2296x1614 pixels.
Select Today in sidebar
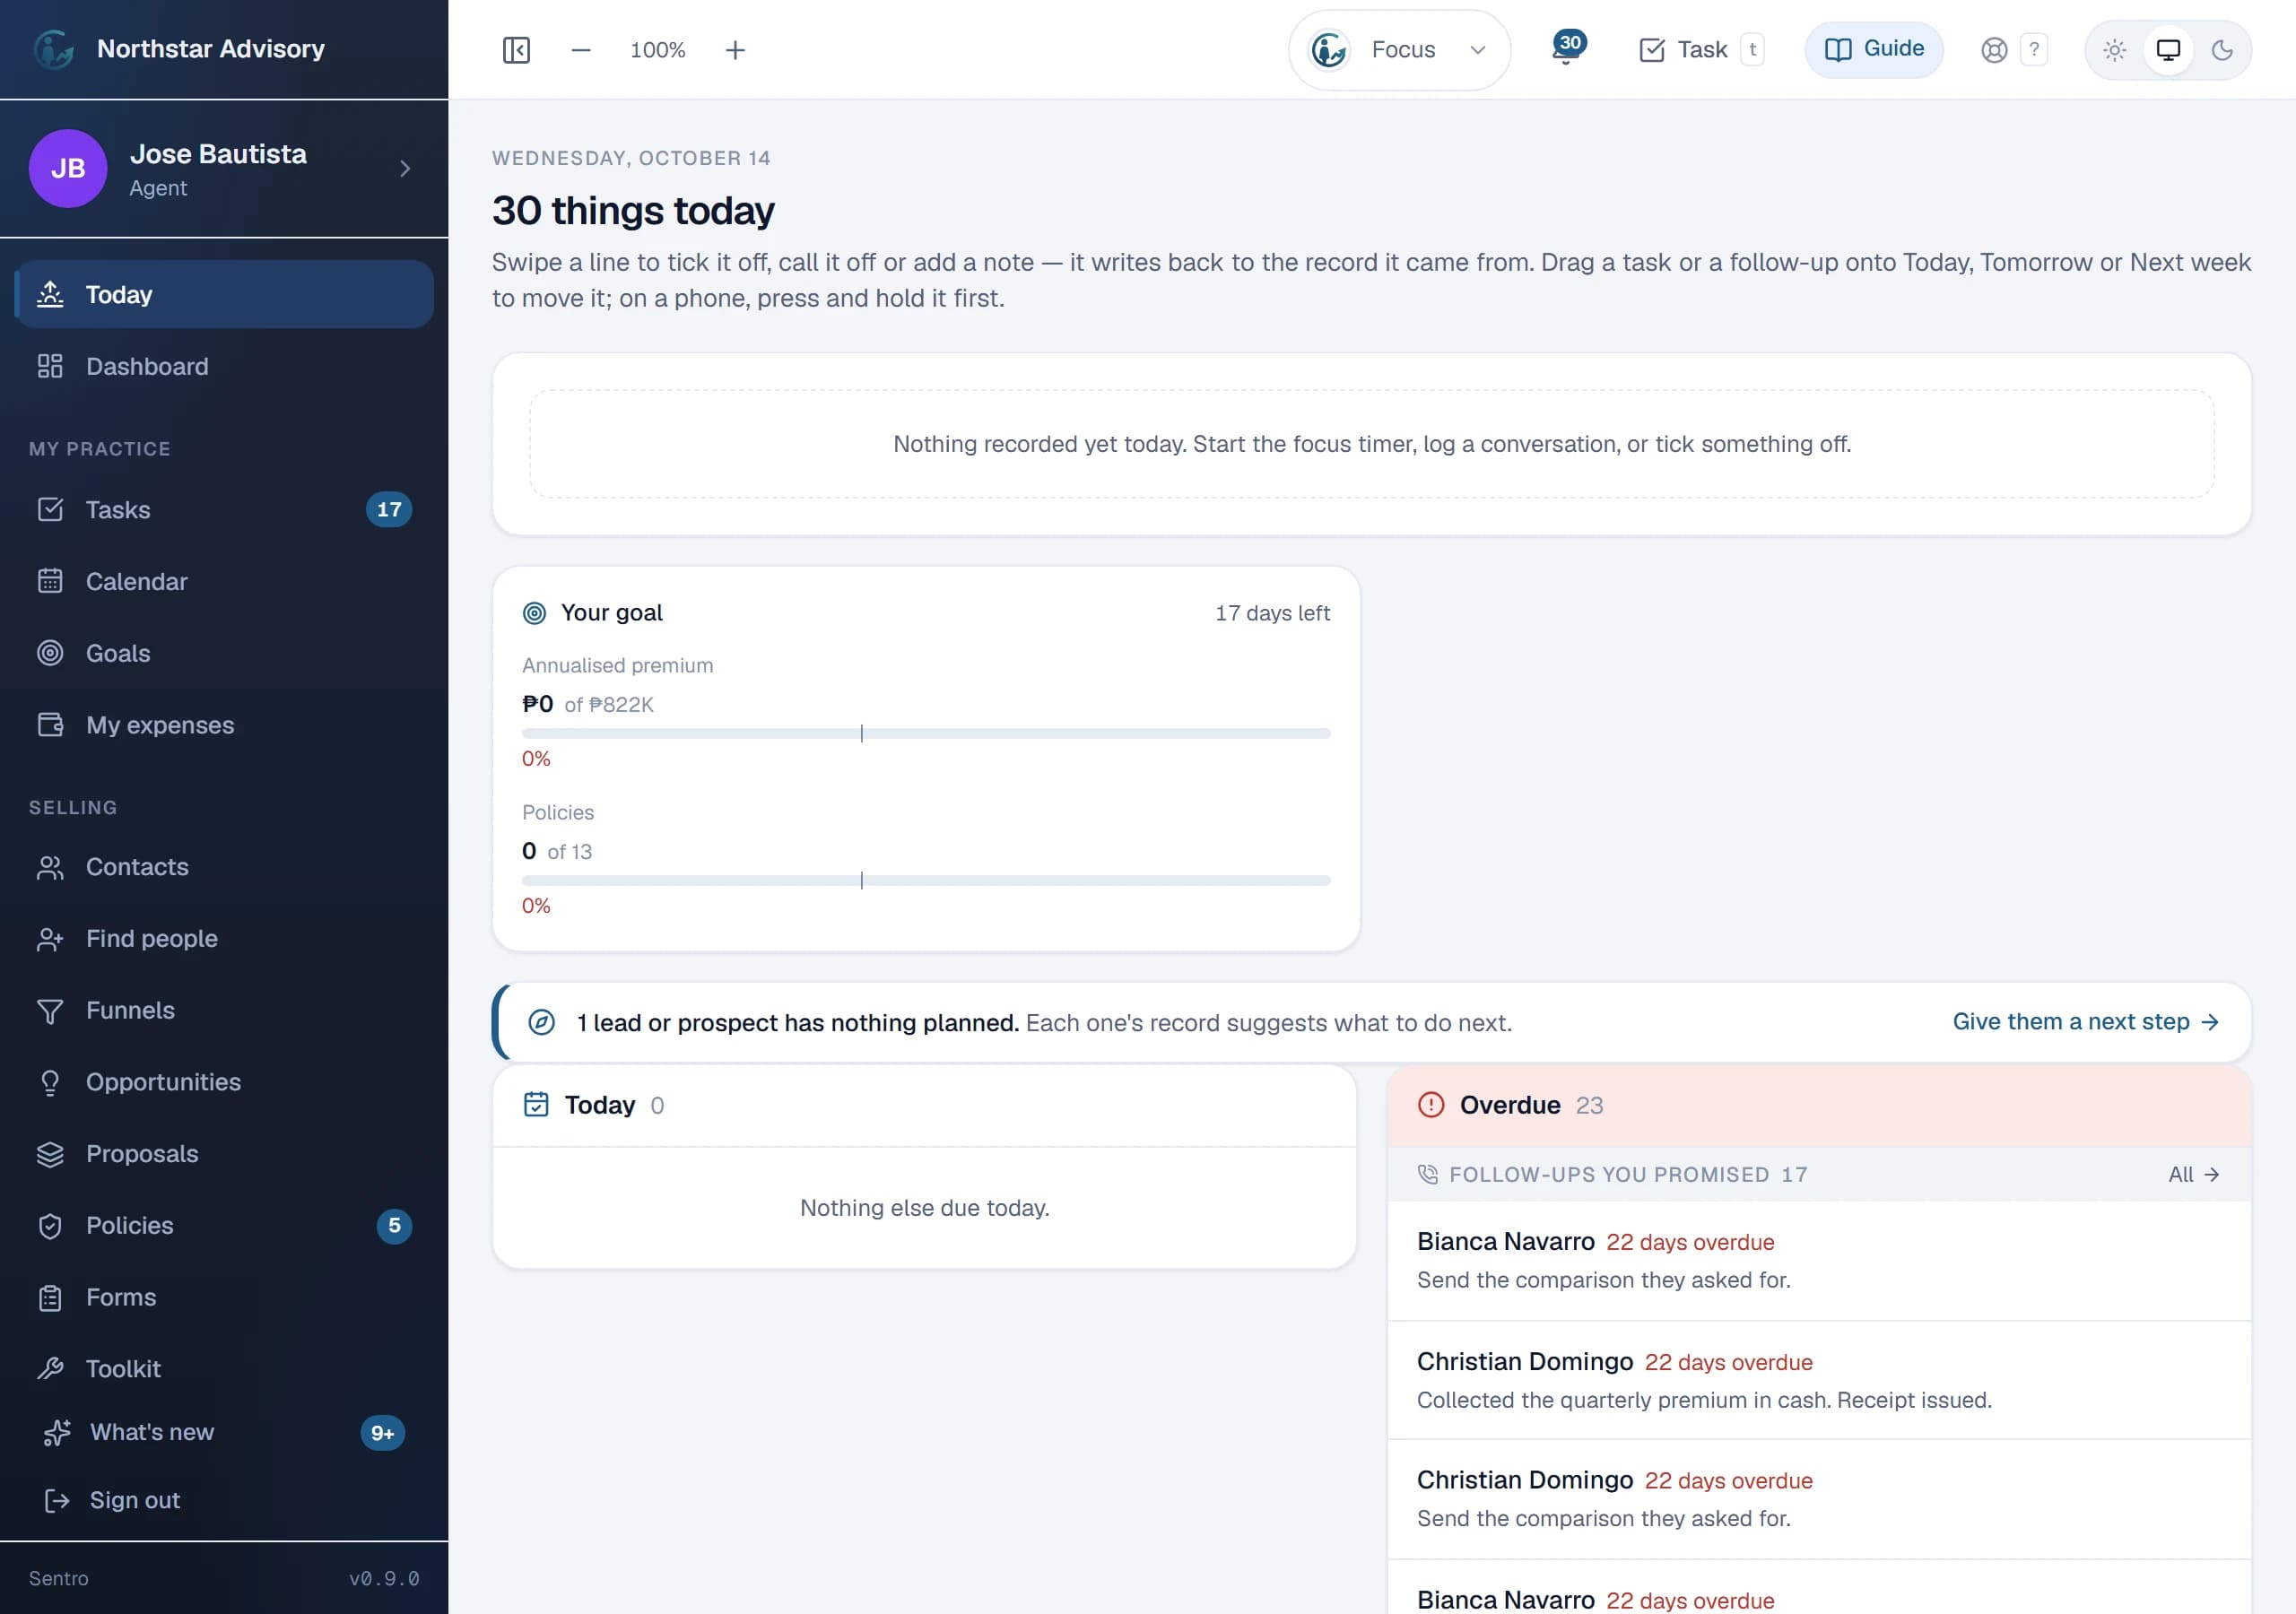224,295
